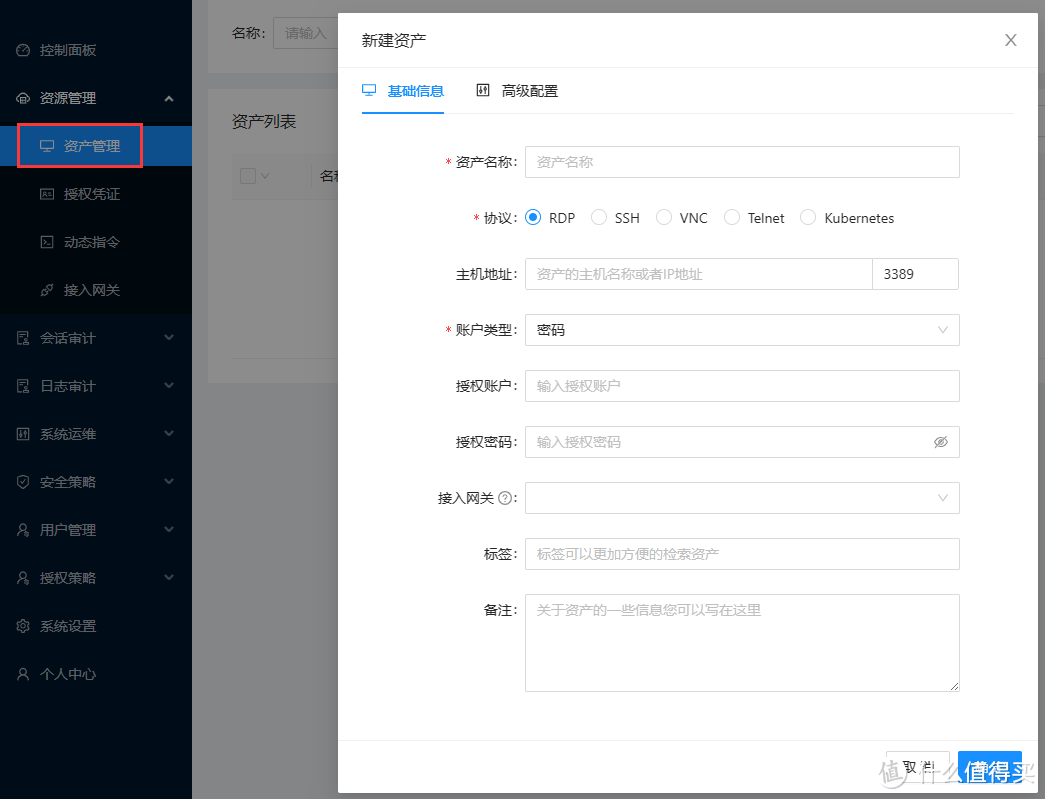
Task: Click the 取消 cancel button
Action: click(918, 767)
